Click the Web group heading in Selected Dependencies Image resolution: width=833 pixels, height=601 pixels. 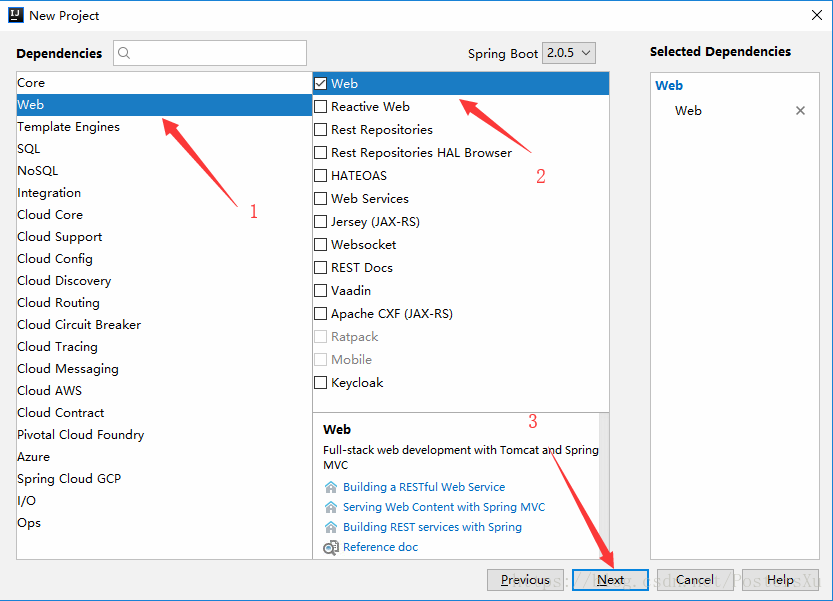[669, 86]
